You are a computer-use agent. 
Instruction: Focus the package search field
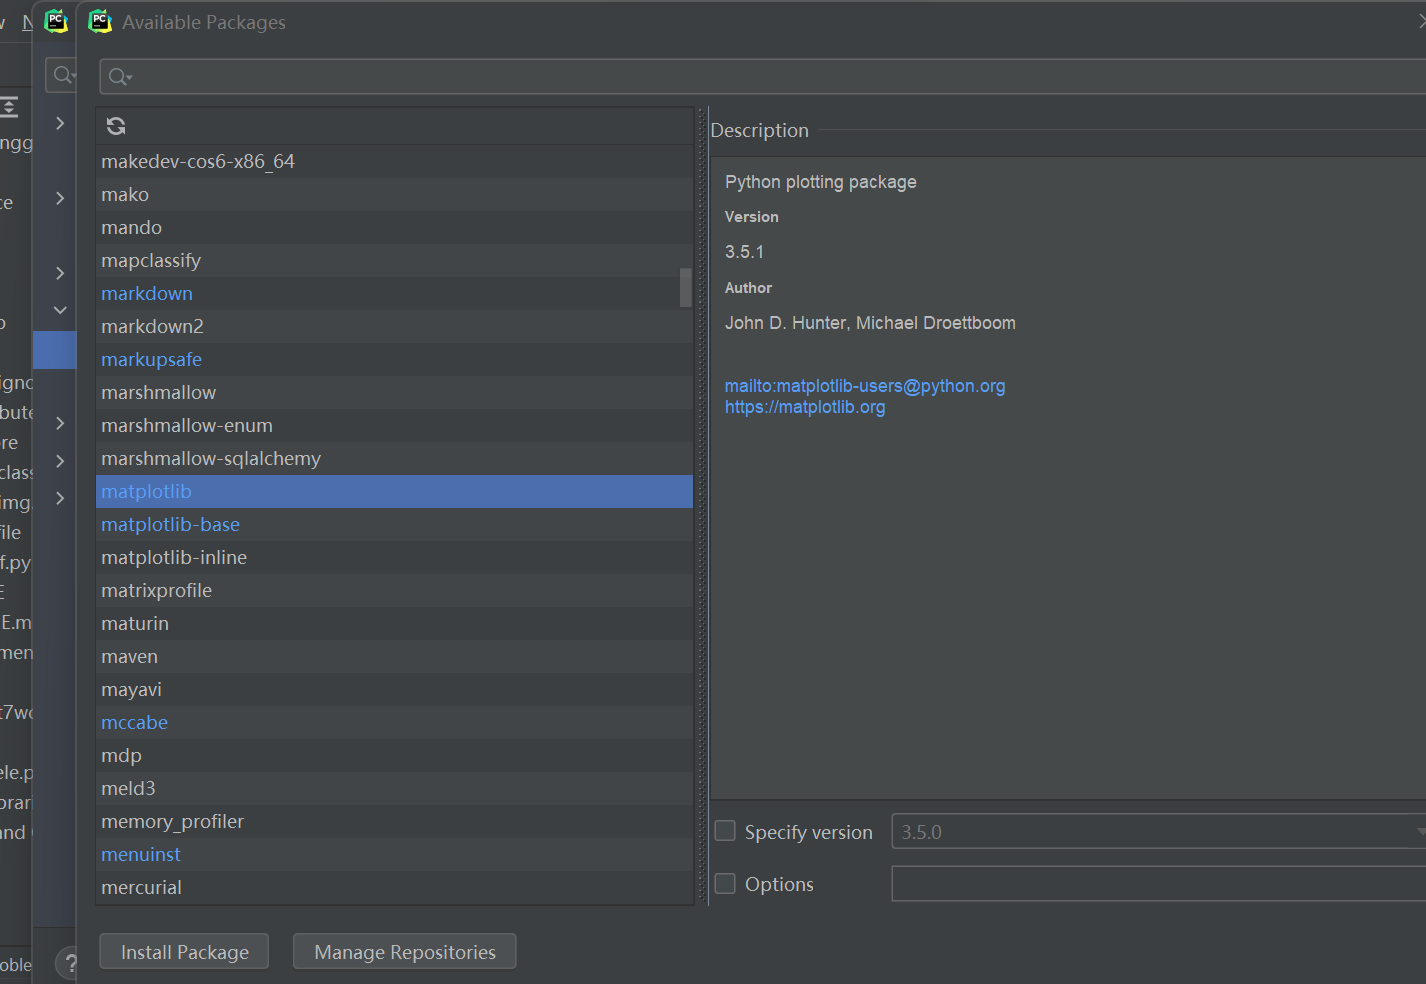click(762, 77)
